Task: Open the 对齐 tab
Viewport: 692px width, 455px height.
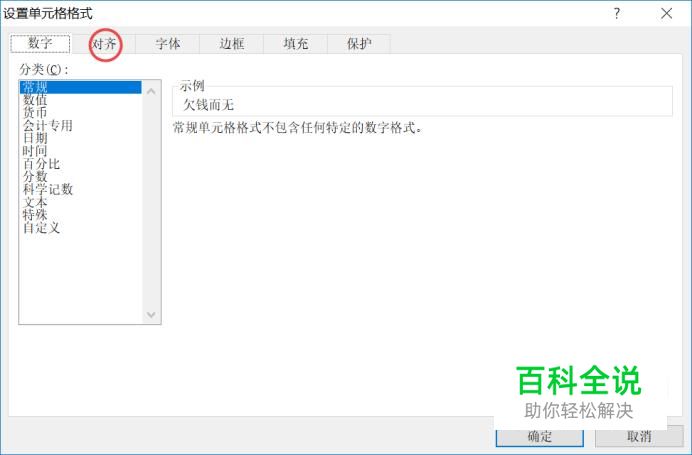Action: 105,44
